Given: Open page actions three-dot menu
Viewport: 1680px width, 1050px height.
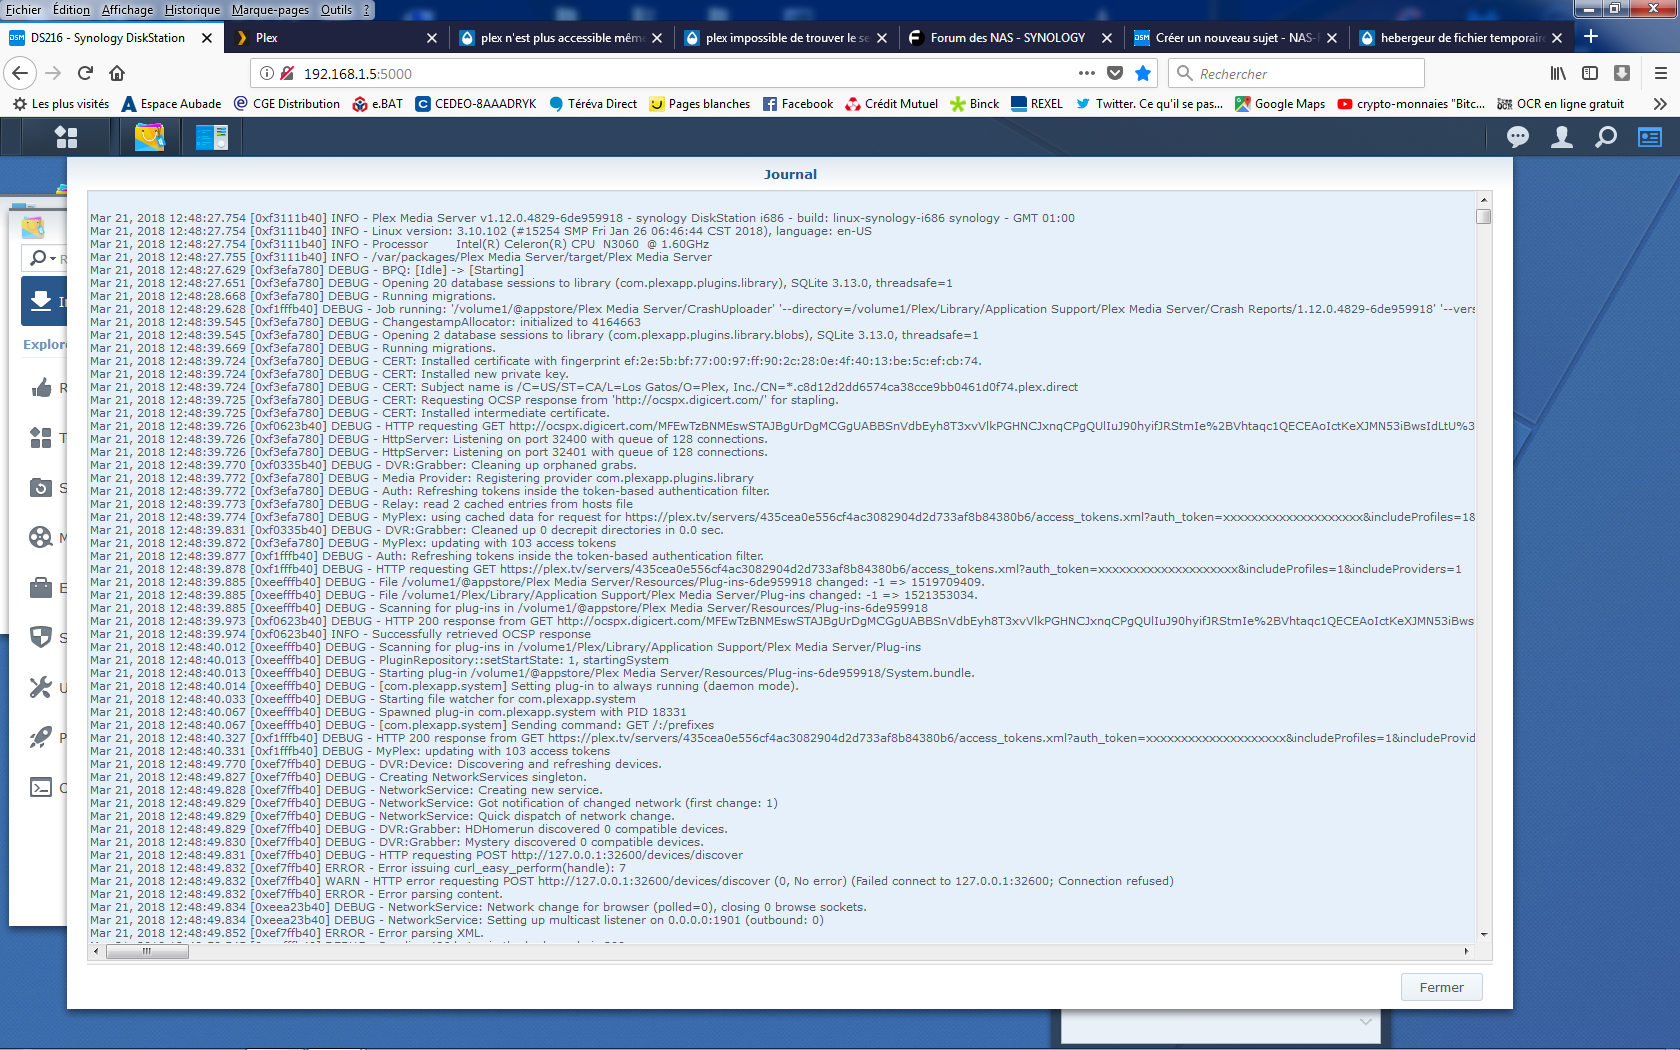Looking at the screenshot, I should pos(1087,73).
